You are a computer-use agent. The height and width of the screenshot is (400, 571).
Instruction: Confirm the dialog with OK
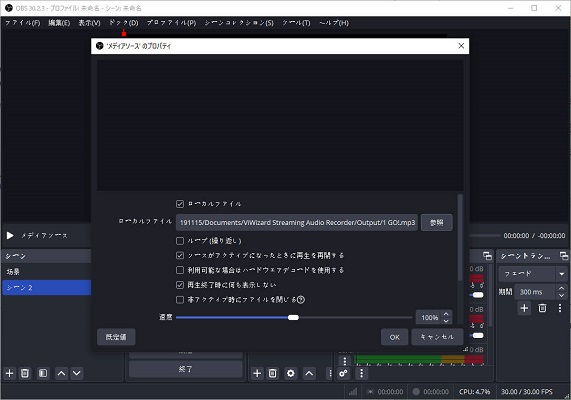(394, 337)
